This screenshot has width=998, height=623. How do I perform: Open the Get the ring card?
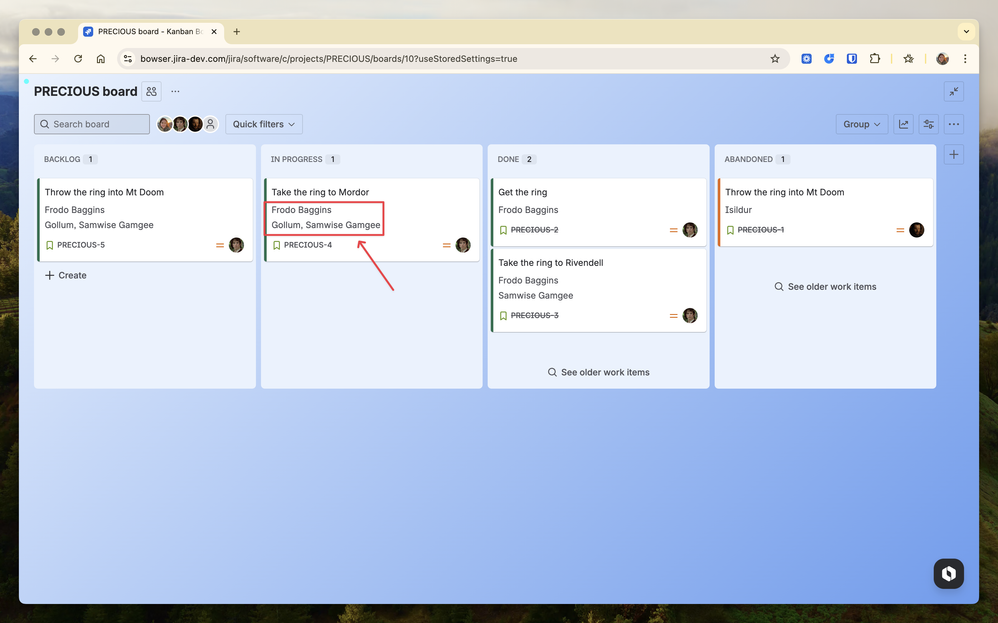(x=598, y=212)
